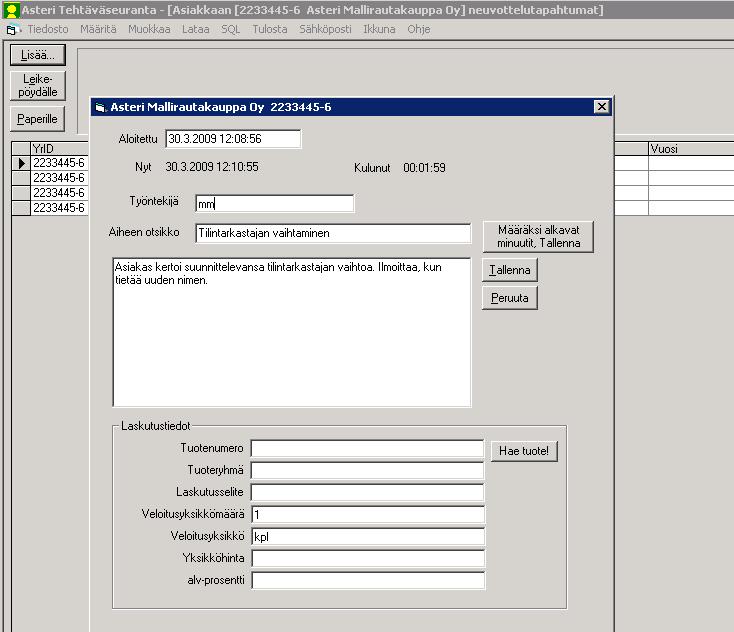Click the fourth row selector in the grid
The width and height of the screenshot is (734, 632).
(x=22, y=208)
